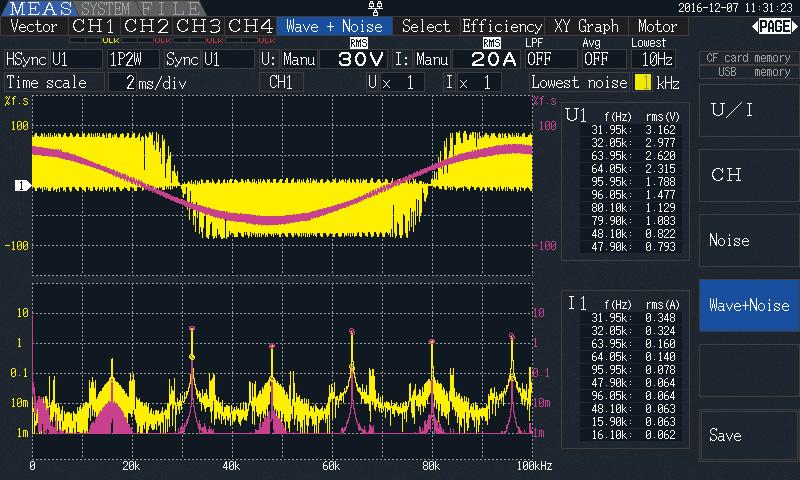Select the highlighted Lowest noise kHz value
Viewport: 800px width, 480px height.
pyautogui.click(x=643, y=83)
